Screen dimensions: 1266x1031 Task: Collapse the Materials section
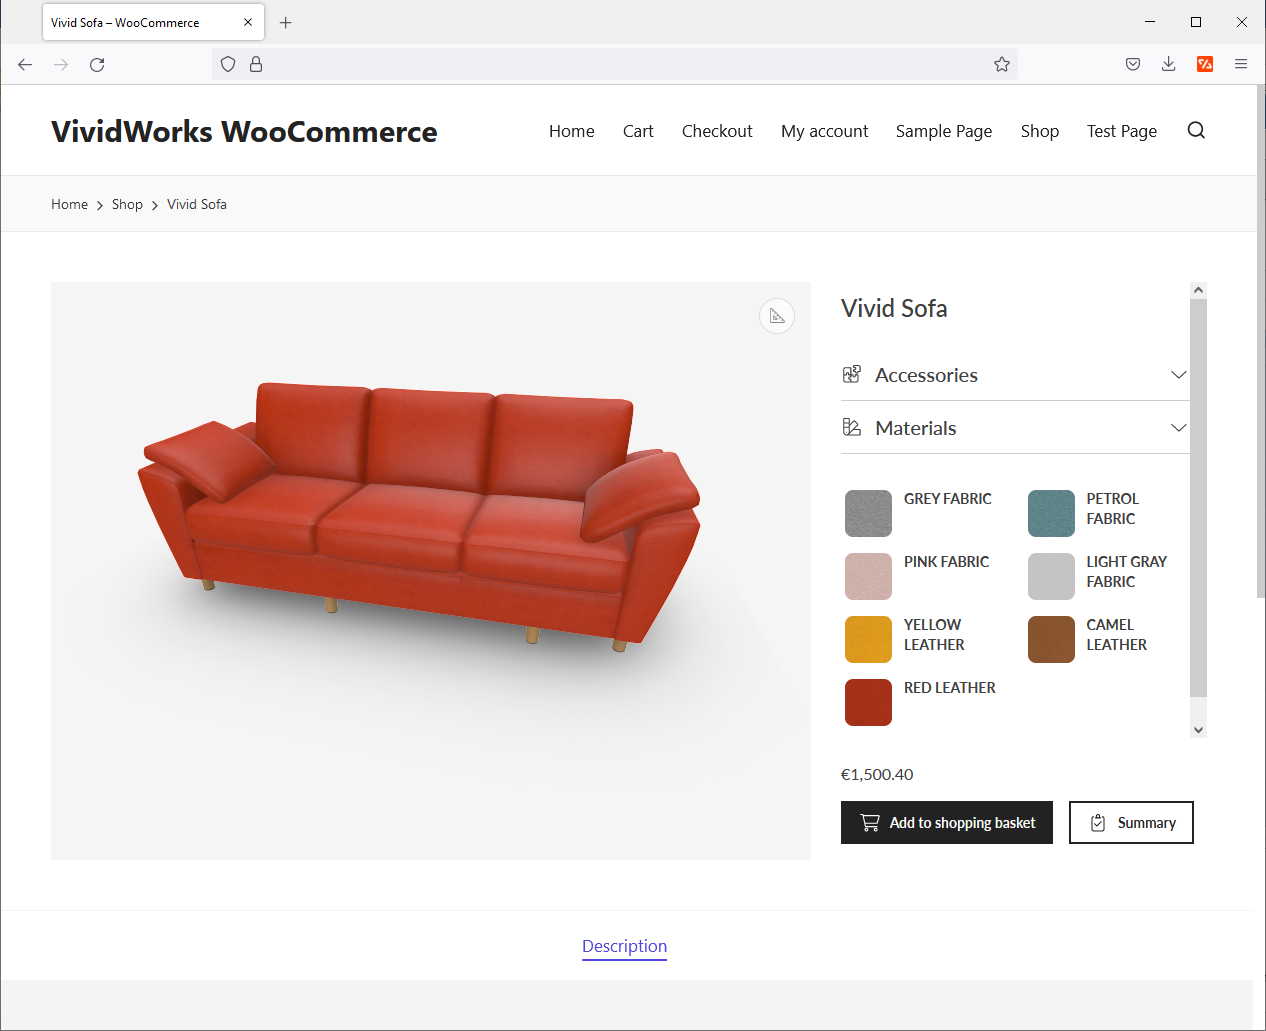coord(1178,427)
